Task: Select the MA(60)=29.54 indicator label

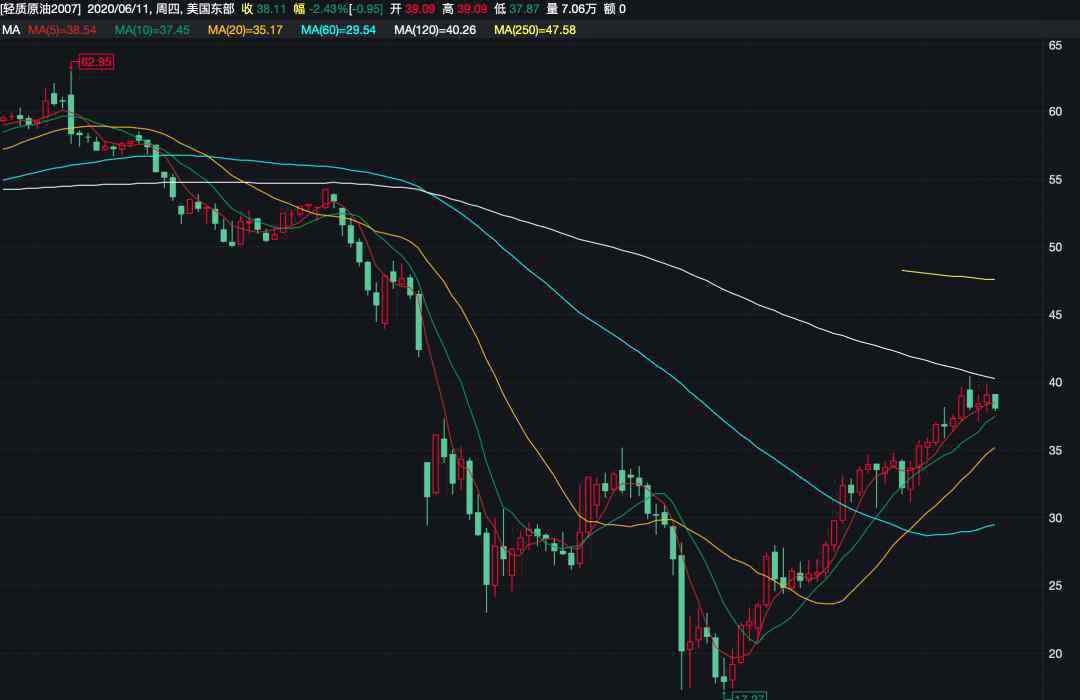Action: (338, 30)
